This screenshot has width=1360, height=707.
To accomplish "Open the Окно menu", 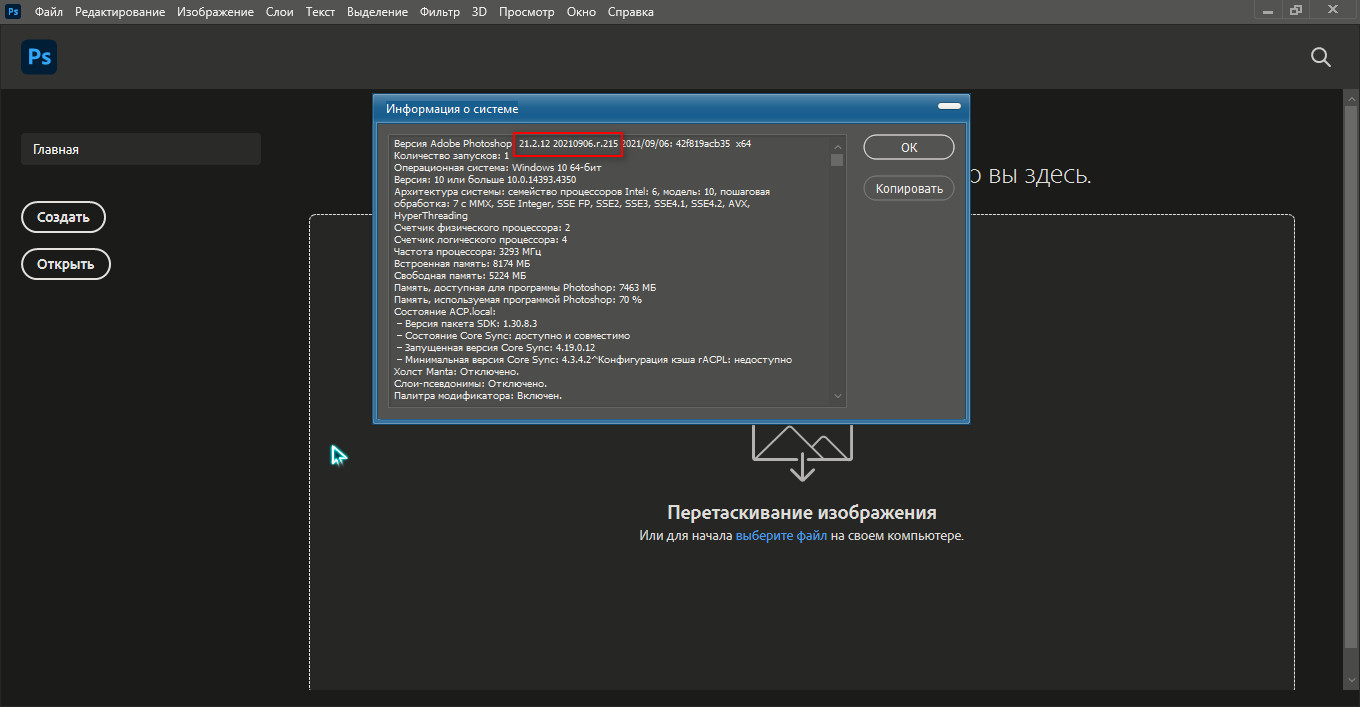I will point(581,12).
